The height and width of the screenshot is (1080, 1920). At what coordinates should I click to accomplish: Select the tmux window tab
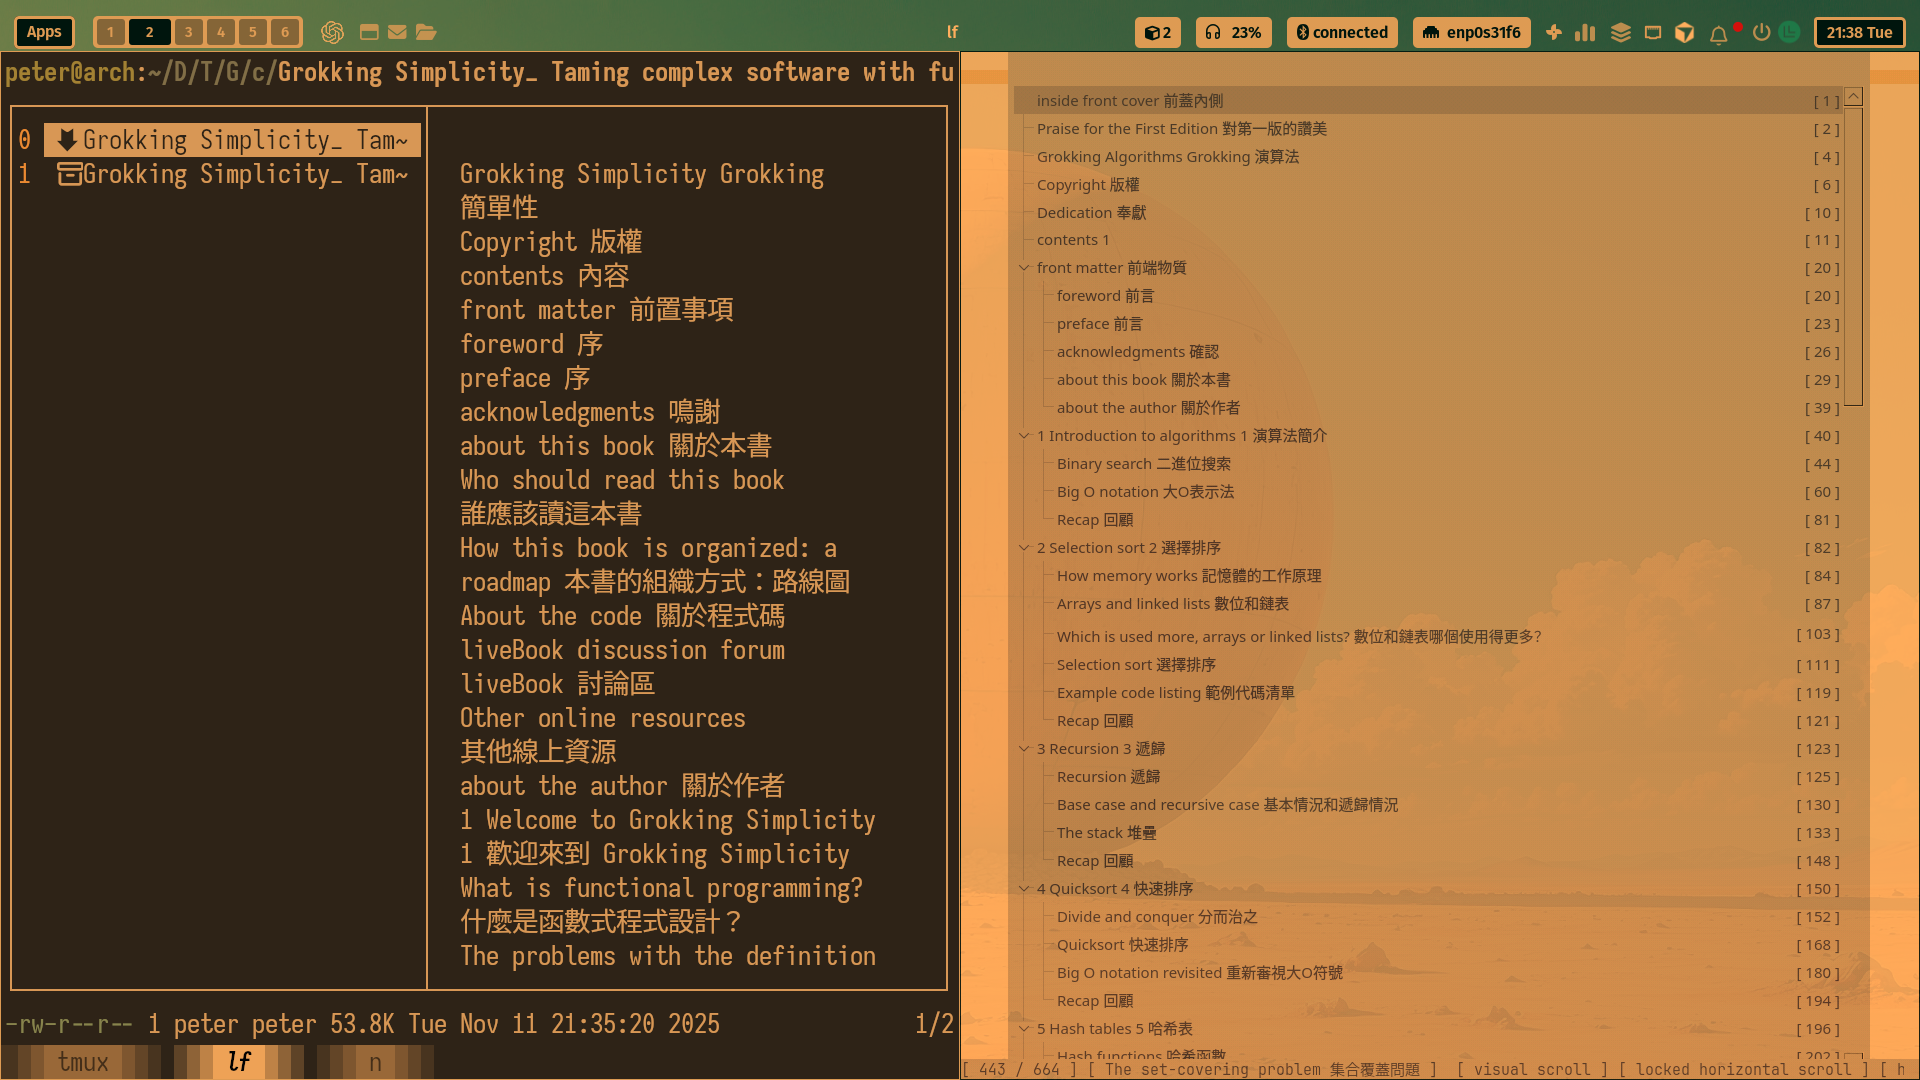(x=83, y=1062)
